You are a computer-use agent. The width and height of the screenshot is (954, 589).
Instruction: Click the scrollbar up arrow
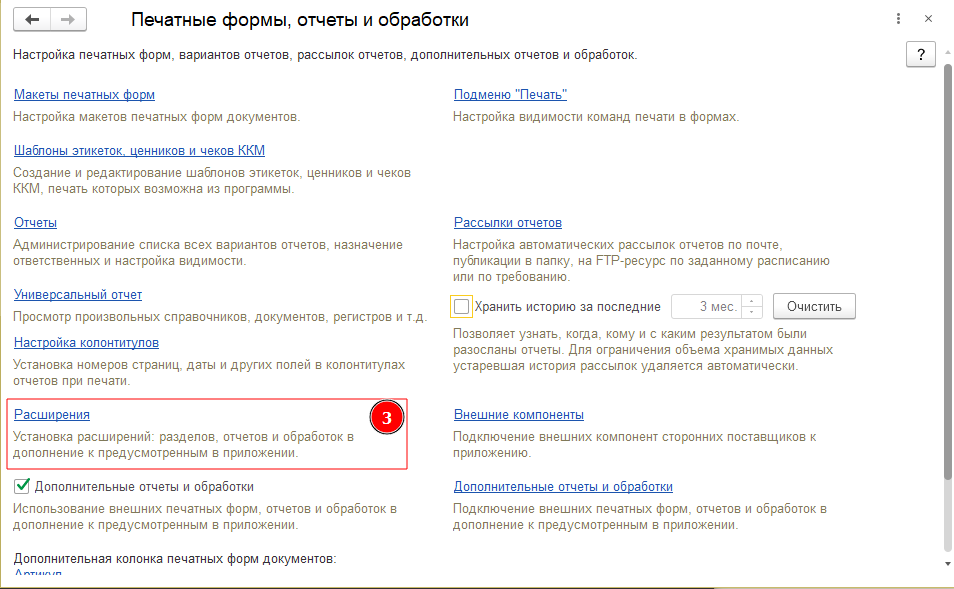[947, 52]
